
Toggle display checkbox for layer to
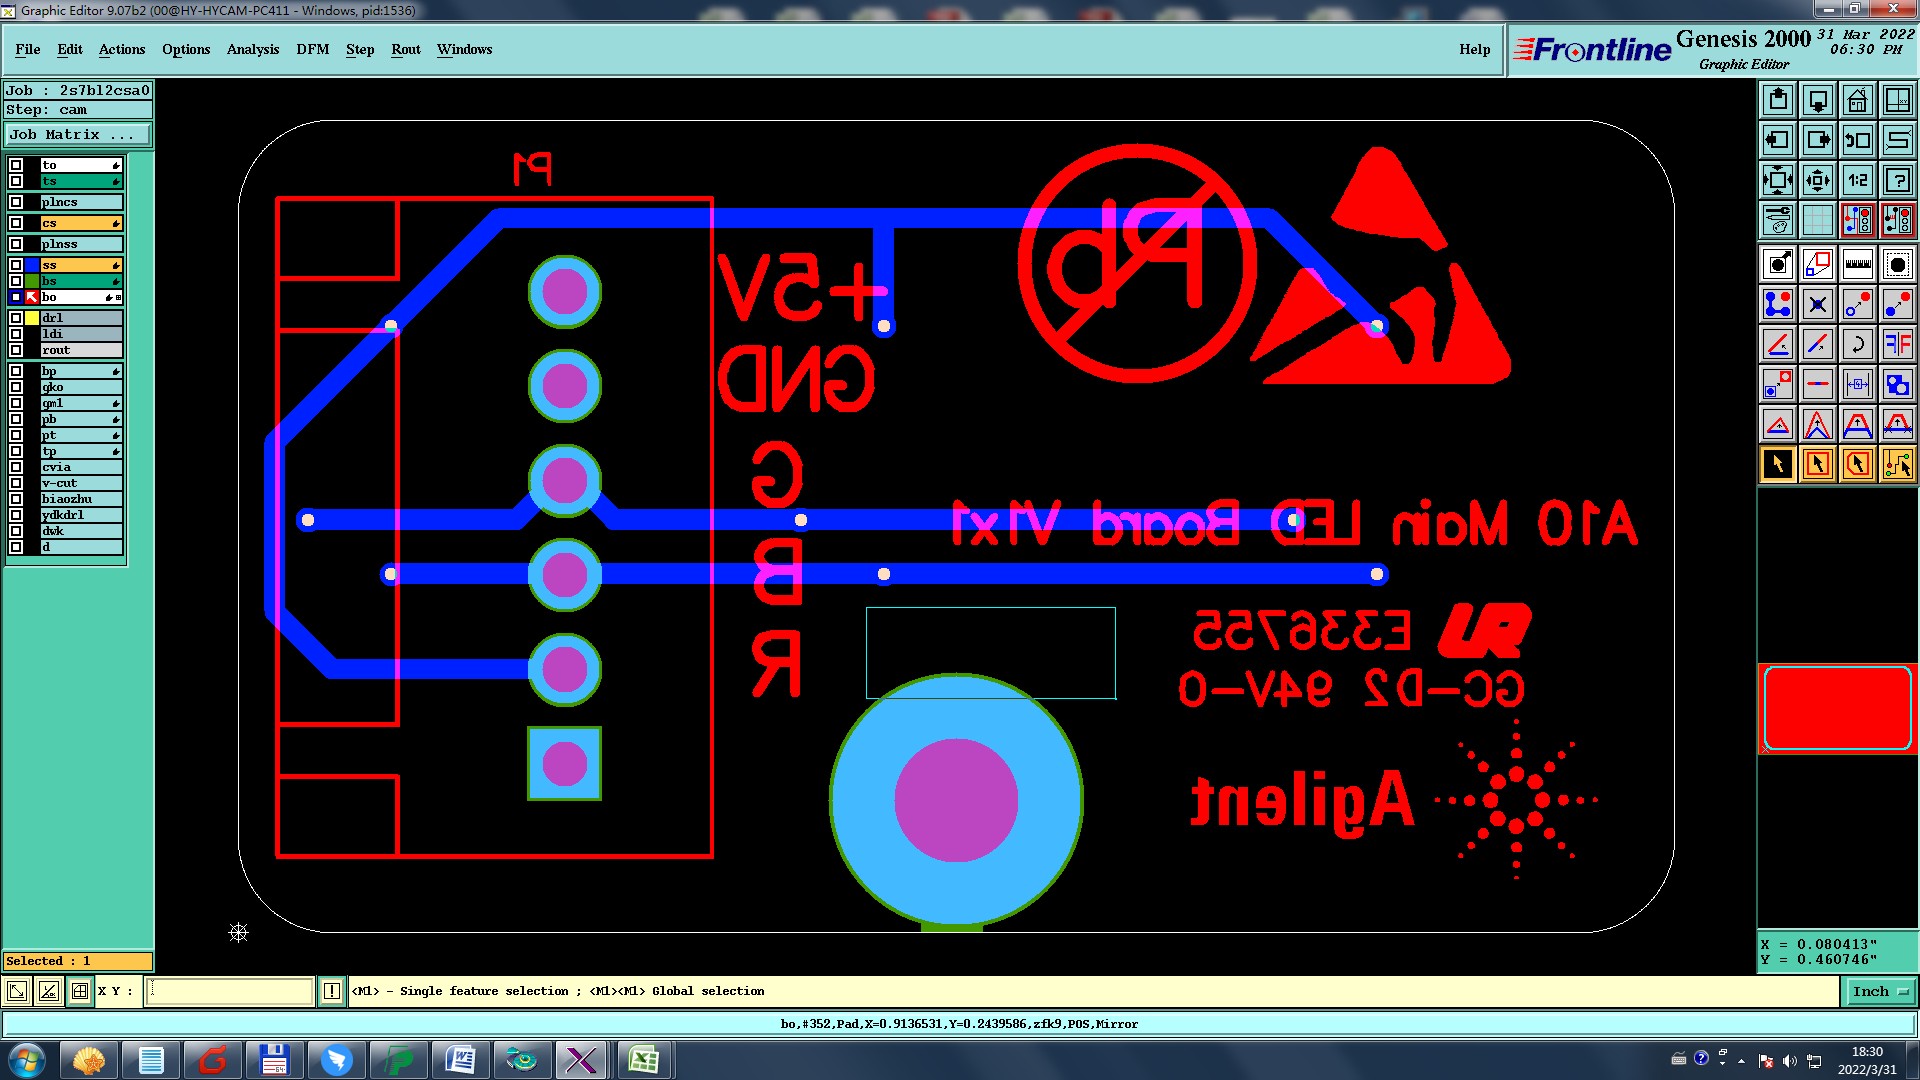tap(16, 165)
